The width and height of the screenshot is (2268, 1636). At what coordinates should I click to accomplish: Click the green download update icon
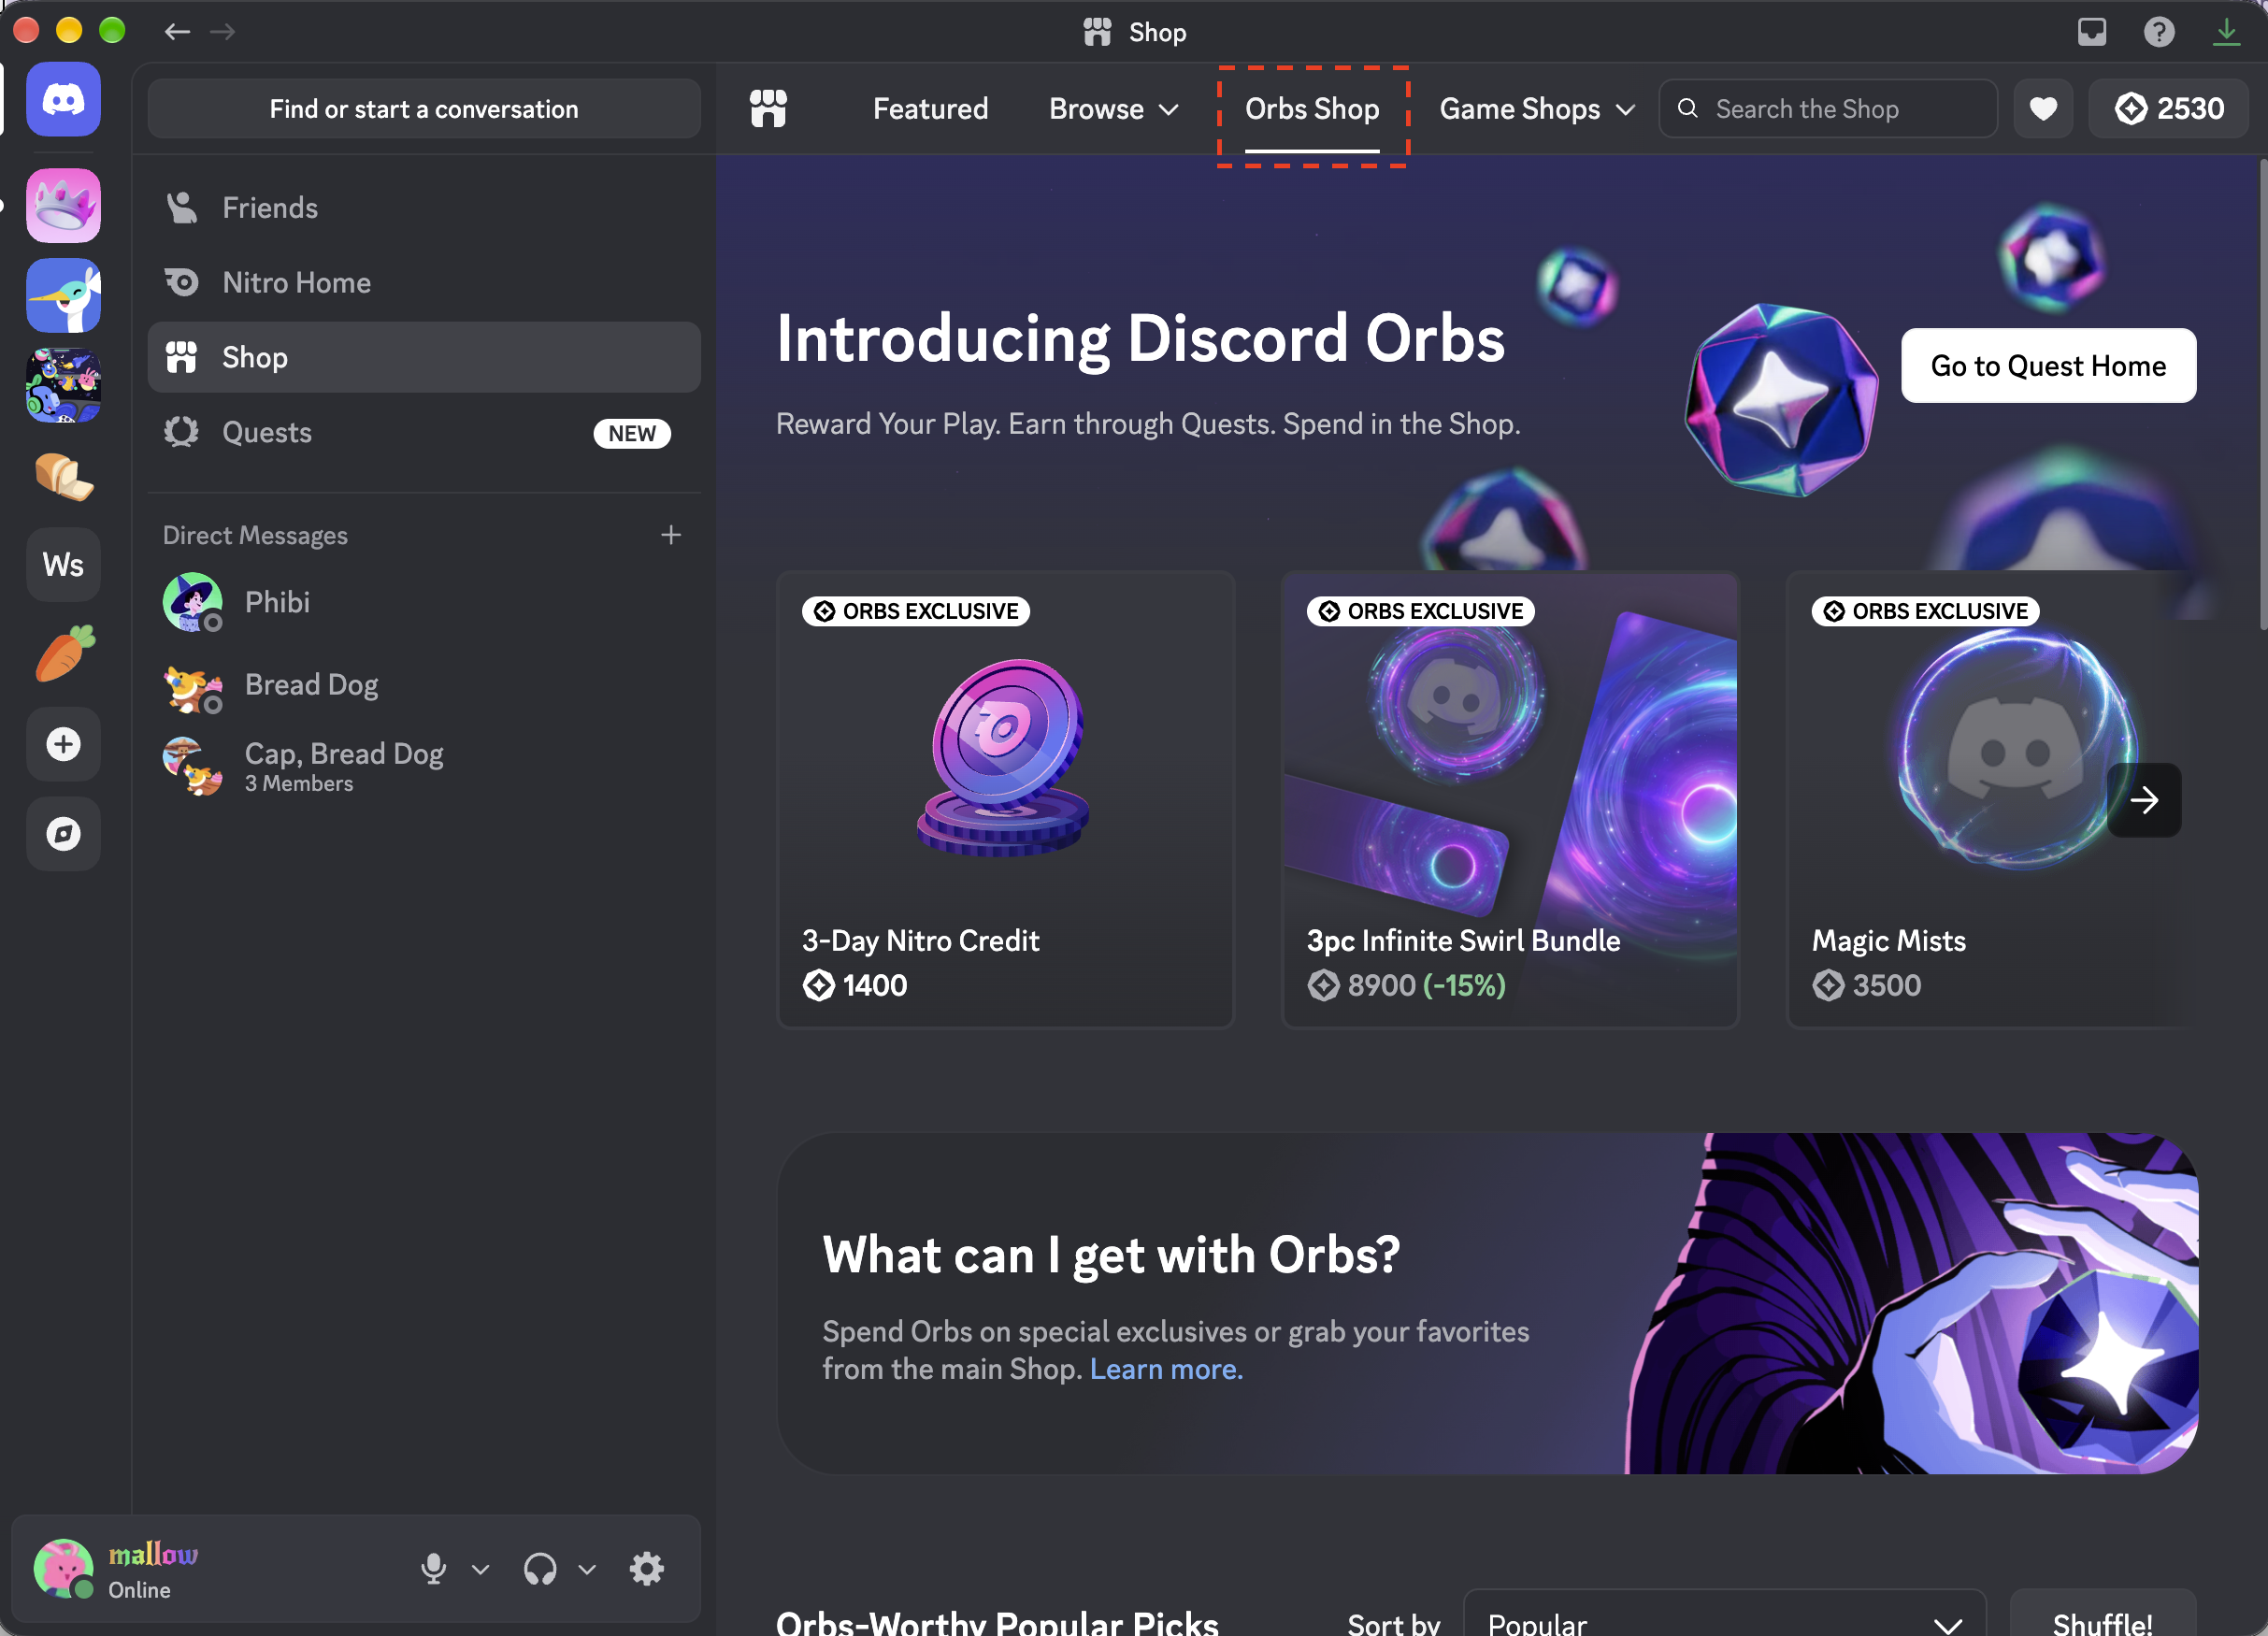2226,32
